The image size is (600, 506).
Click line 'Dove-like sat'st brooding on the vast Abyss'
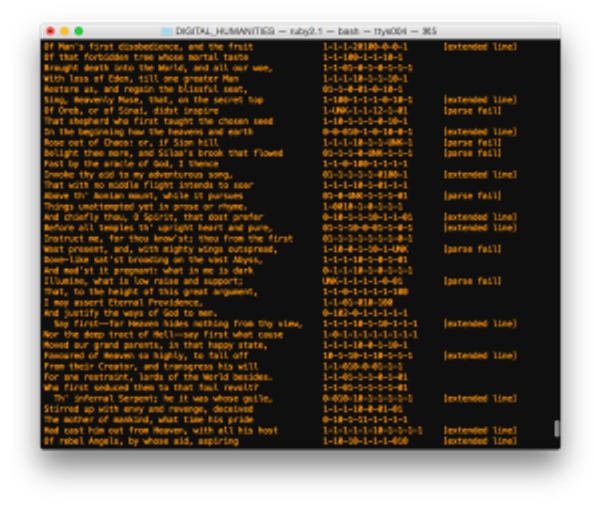(153, 260)
